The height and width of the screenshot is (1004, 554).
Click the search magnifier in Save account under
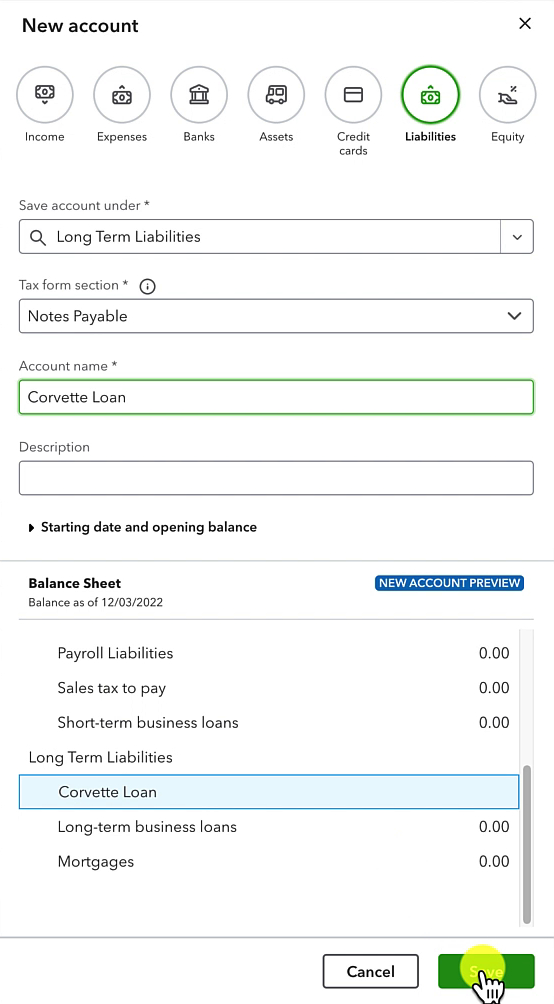point(38,237)
